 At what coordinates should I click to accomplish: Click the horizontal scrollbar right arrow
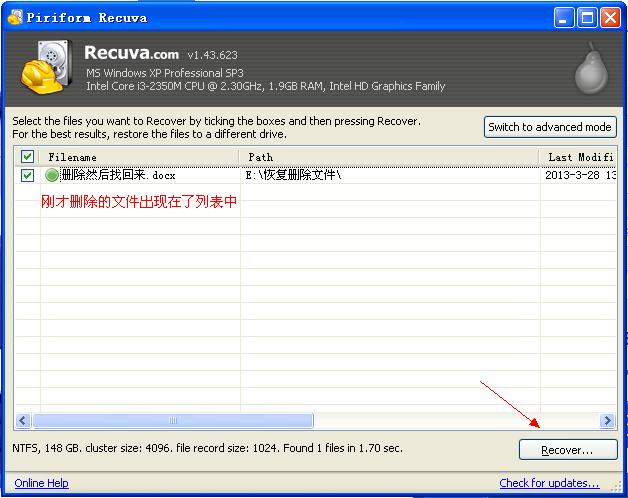point(607,421)
